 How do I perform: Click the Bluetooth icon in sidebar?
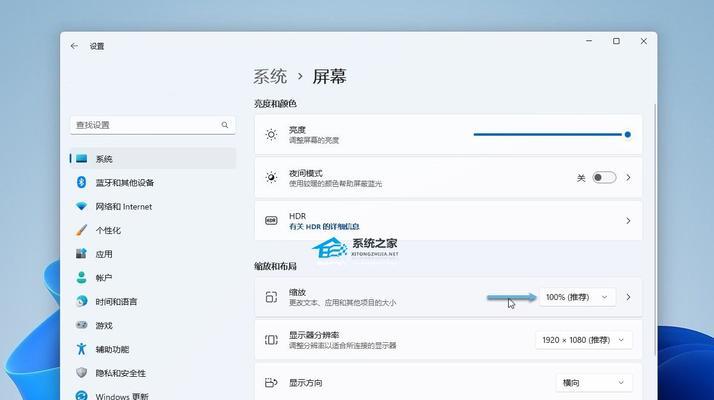pos(82,183)
